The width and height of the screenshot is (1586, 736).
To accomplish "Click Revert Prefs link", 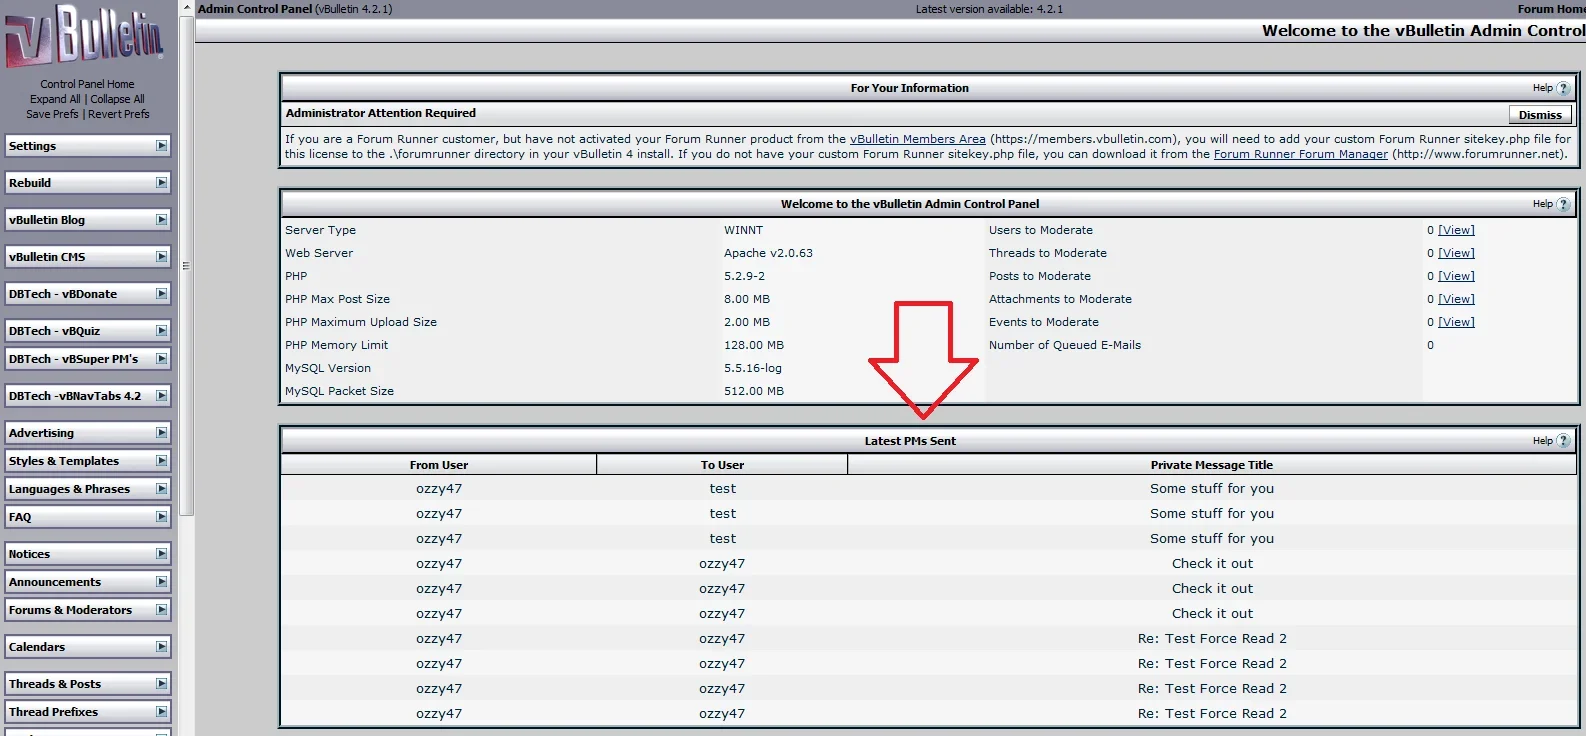I will point(119,114).
